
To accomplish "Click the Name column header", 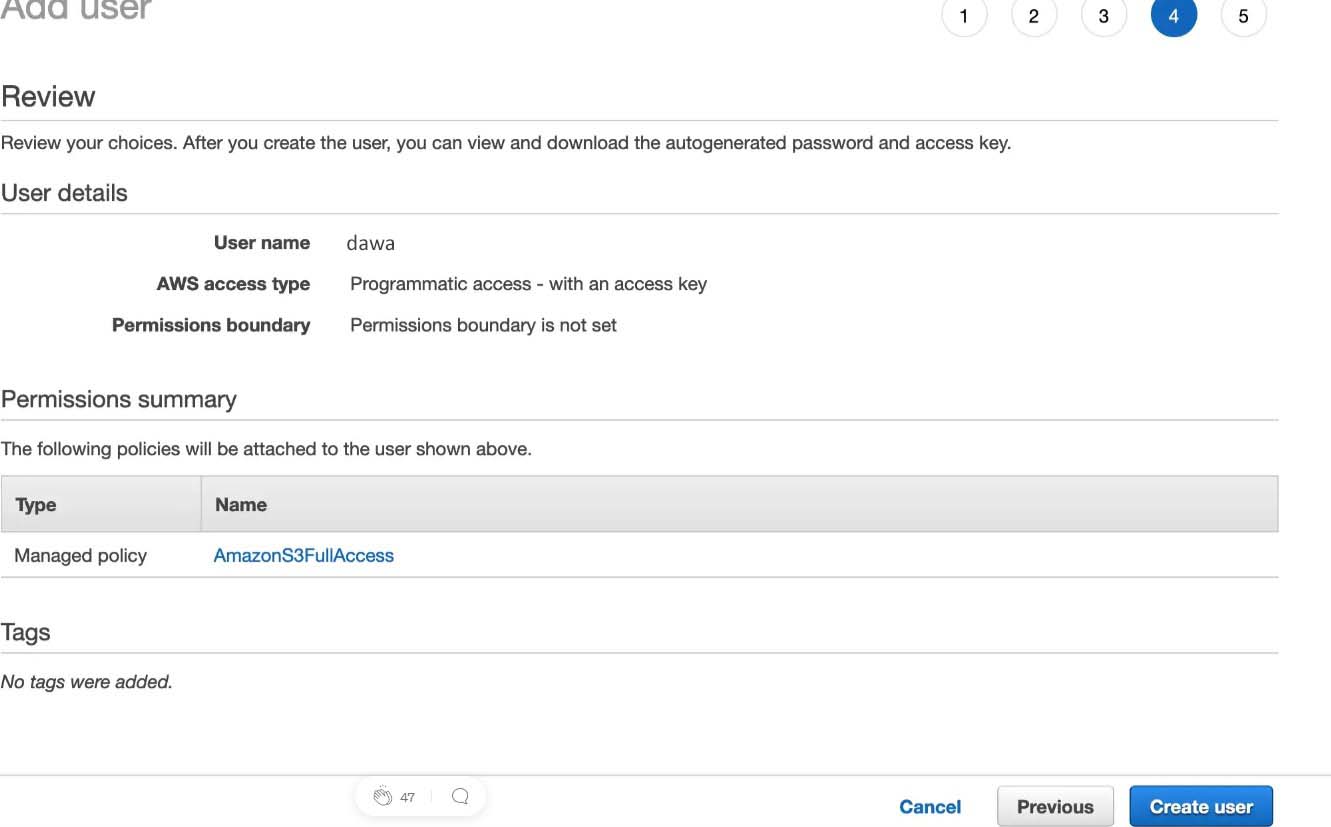I will point(241,505).
